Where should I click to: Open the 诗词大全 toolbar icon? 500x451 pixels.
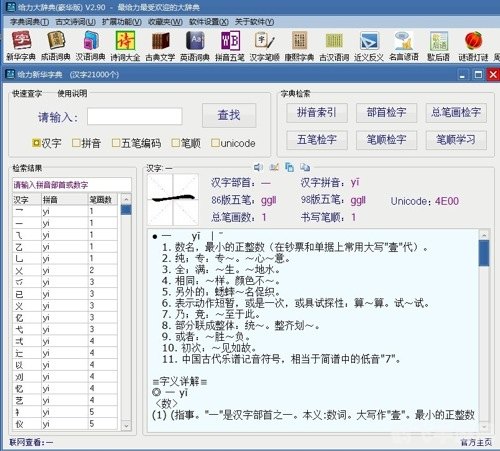coord(125,46)
